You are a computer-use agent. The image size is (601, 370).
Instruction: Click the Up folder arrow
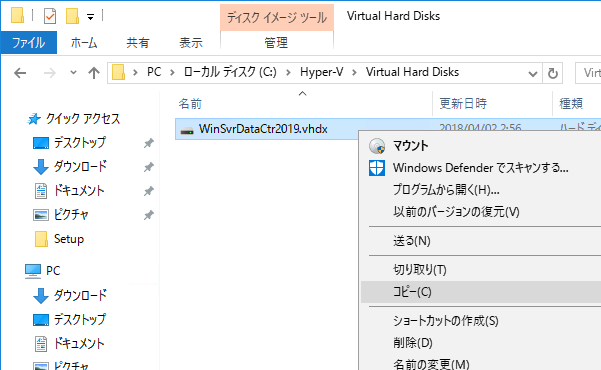coord(94,73)
